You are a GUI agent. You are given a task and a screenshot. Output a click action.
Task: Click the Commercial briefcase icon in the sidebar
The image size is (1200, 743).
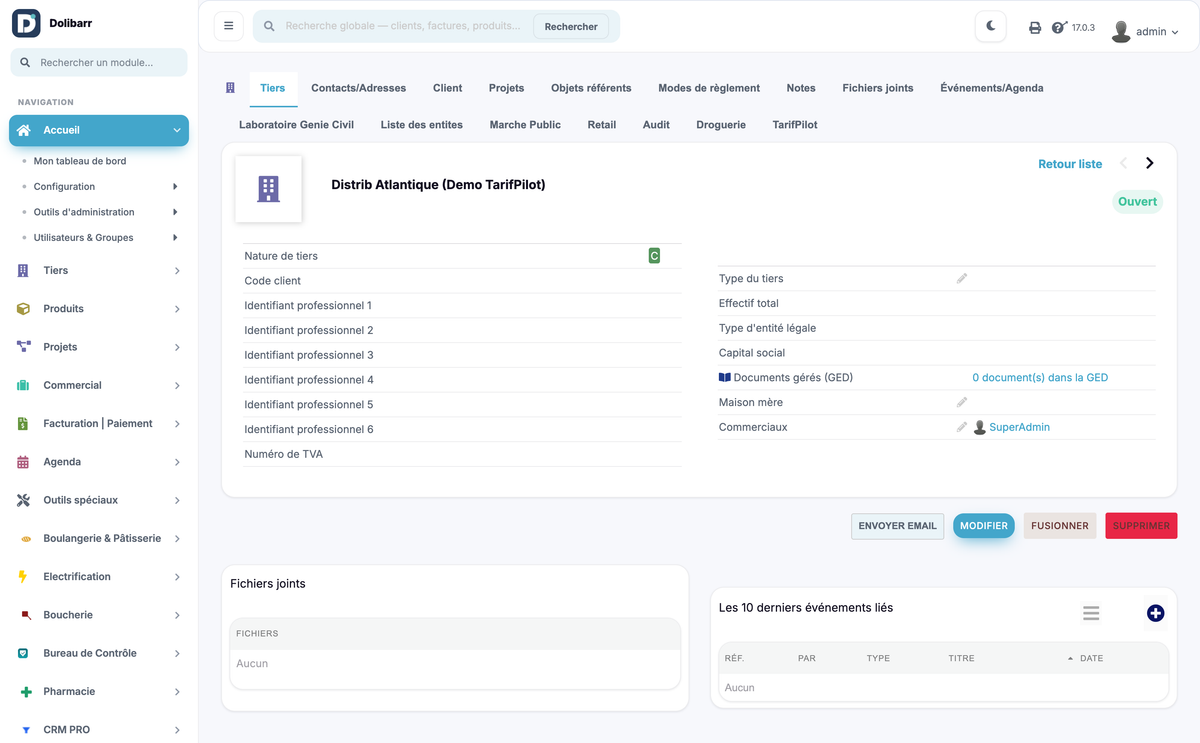pos(23,385)
